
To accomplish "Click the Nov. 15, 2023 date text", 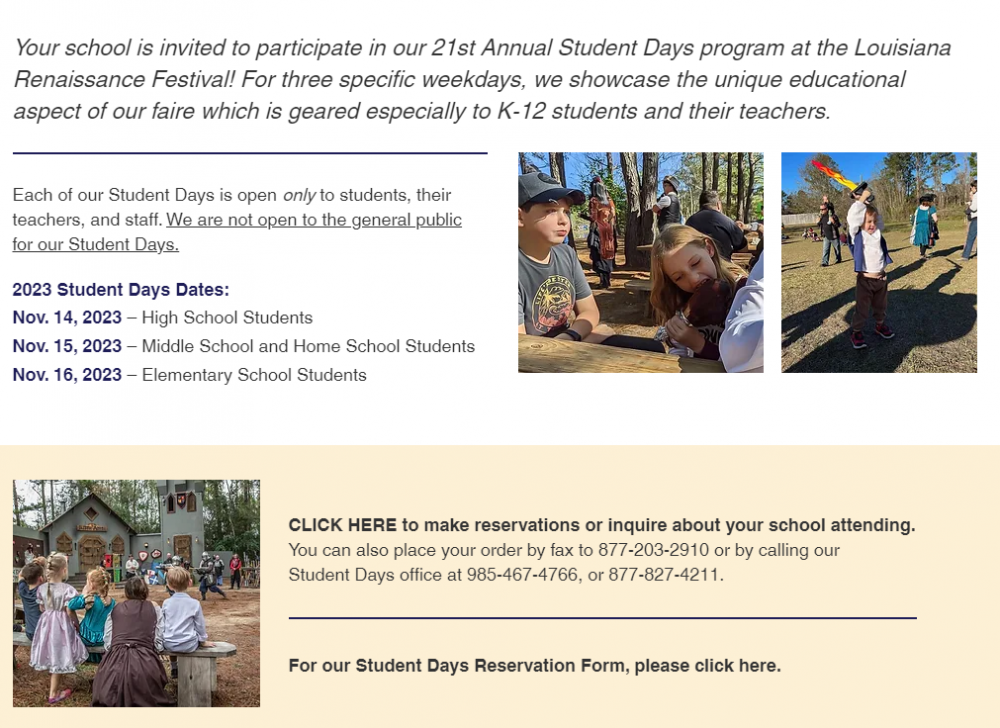I will 67,347.
